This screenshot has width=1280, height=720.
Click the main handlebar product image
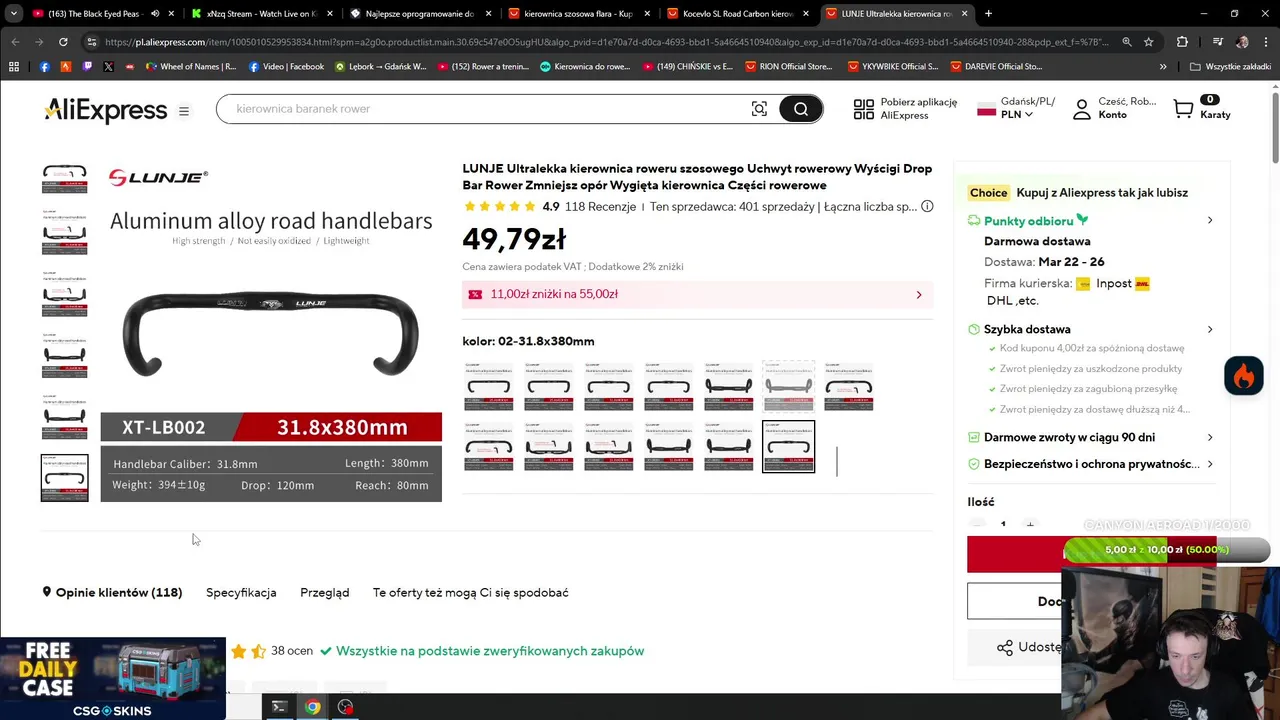271,332
